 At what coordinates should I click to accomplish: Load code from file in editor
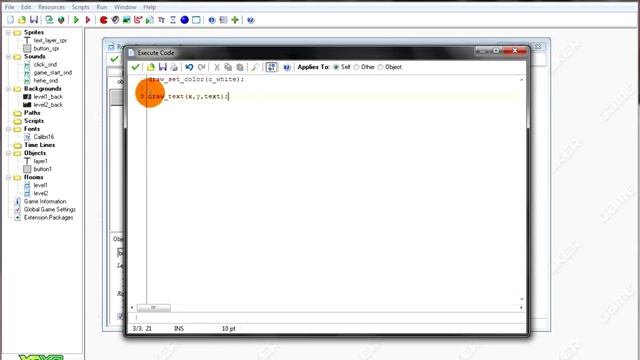151,67
